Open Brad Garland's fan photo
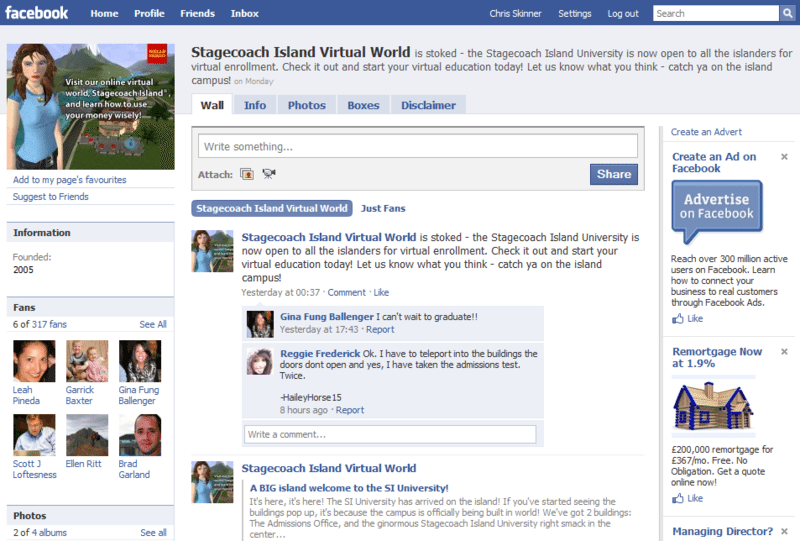 click(140, 435)
